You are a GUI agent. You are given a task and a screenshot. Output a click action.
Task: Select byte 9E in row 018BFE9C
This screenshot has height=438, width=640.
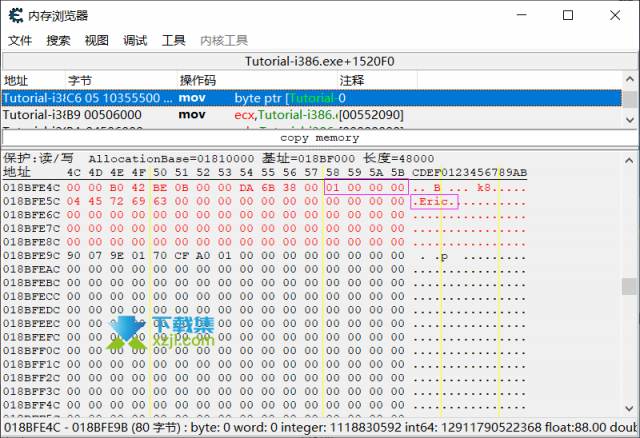coord(116,256)
